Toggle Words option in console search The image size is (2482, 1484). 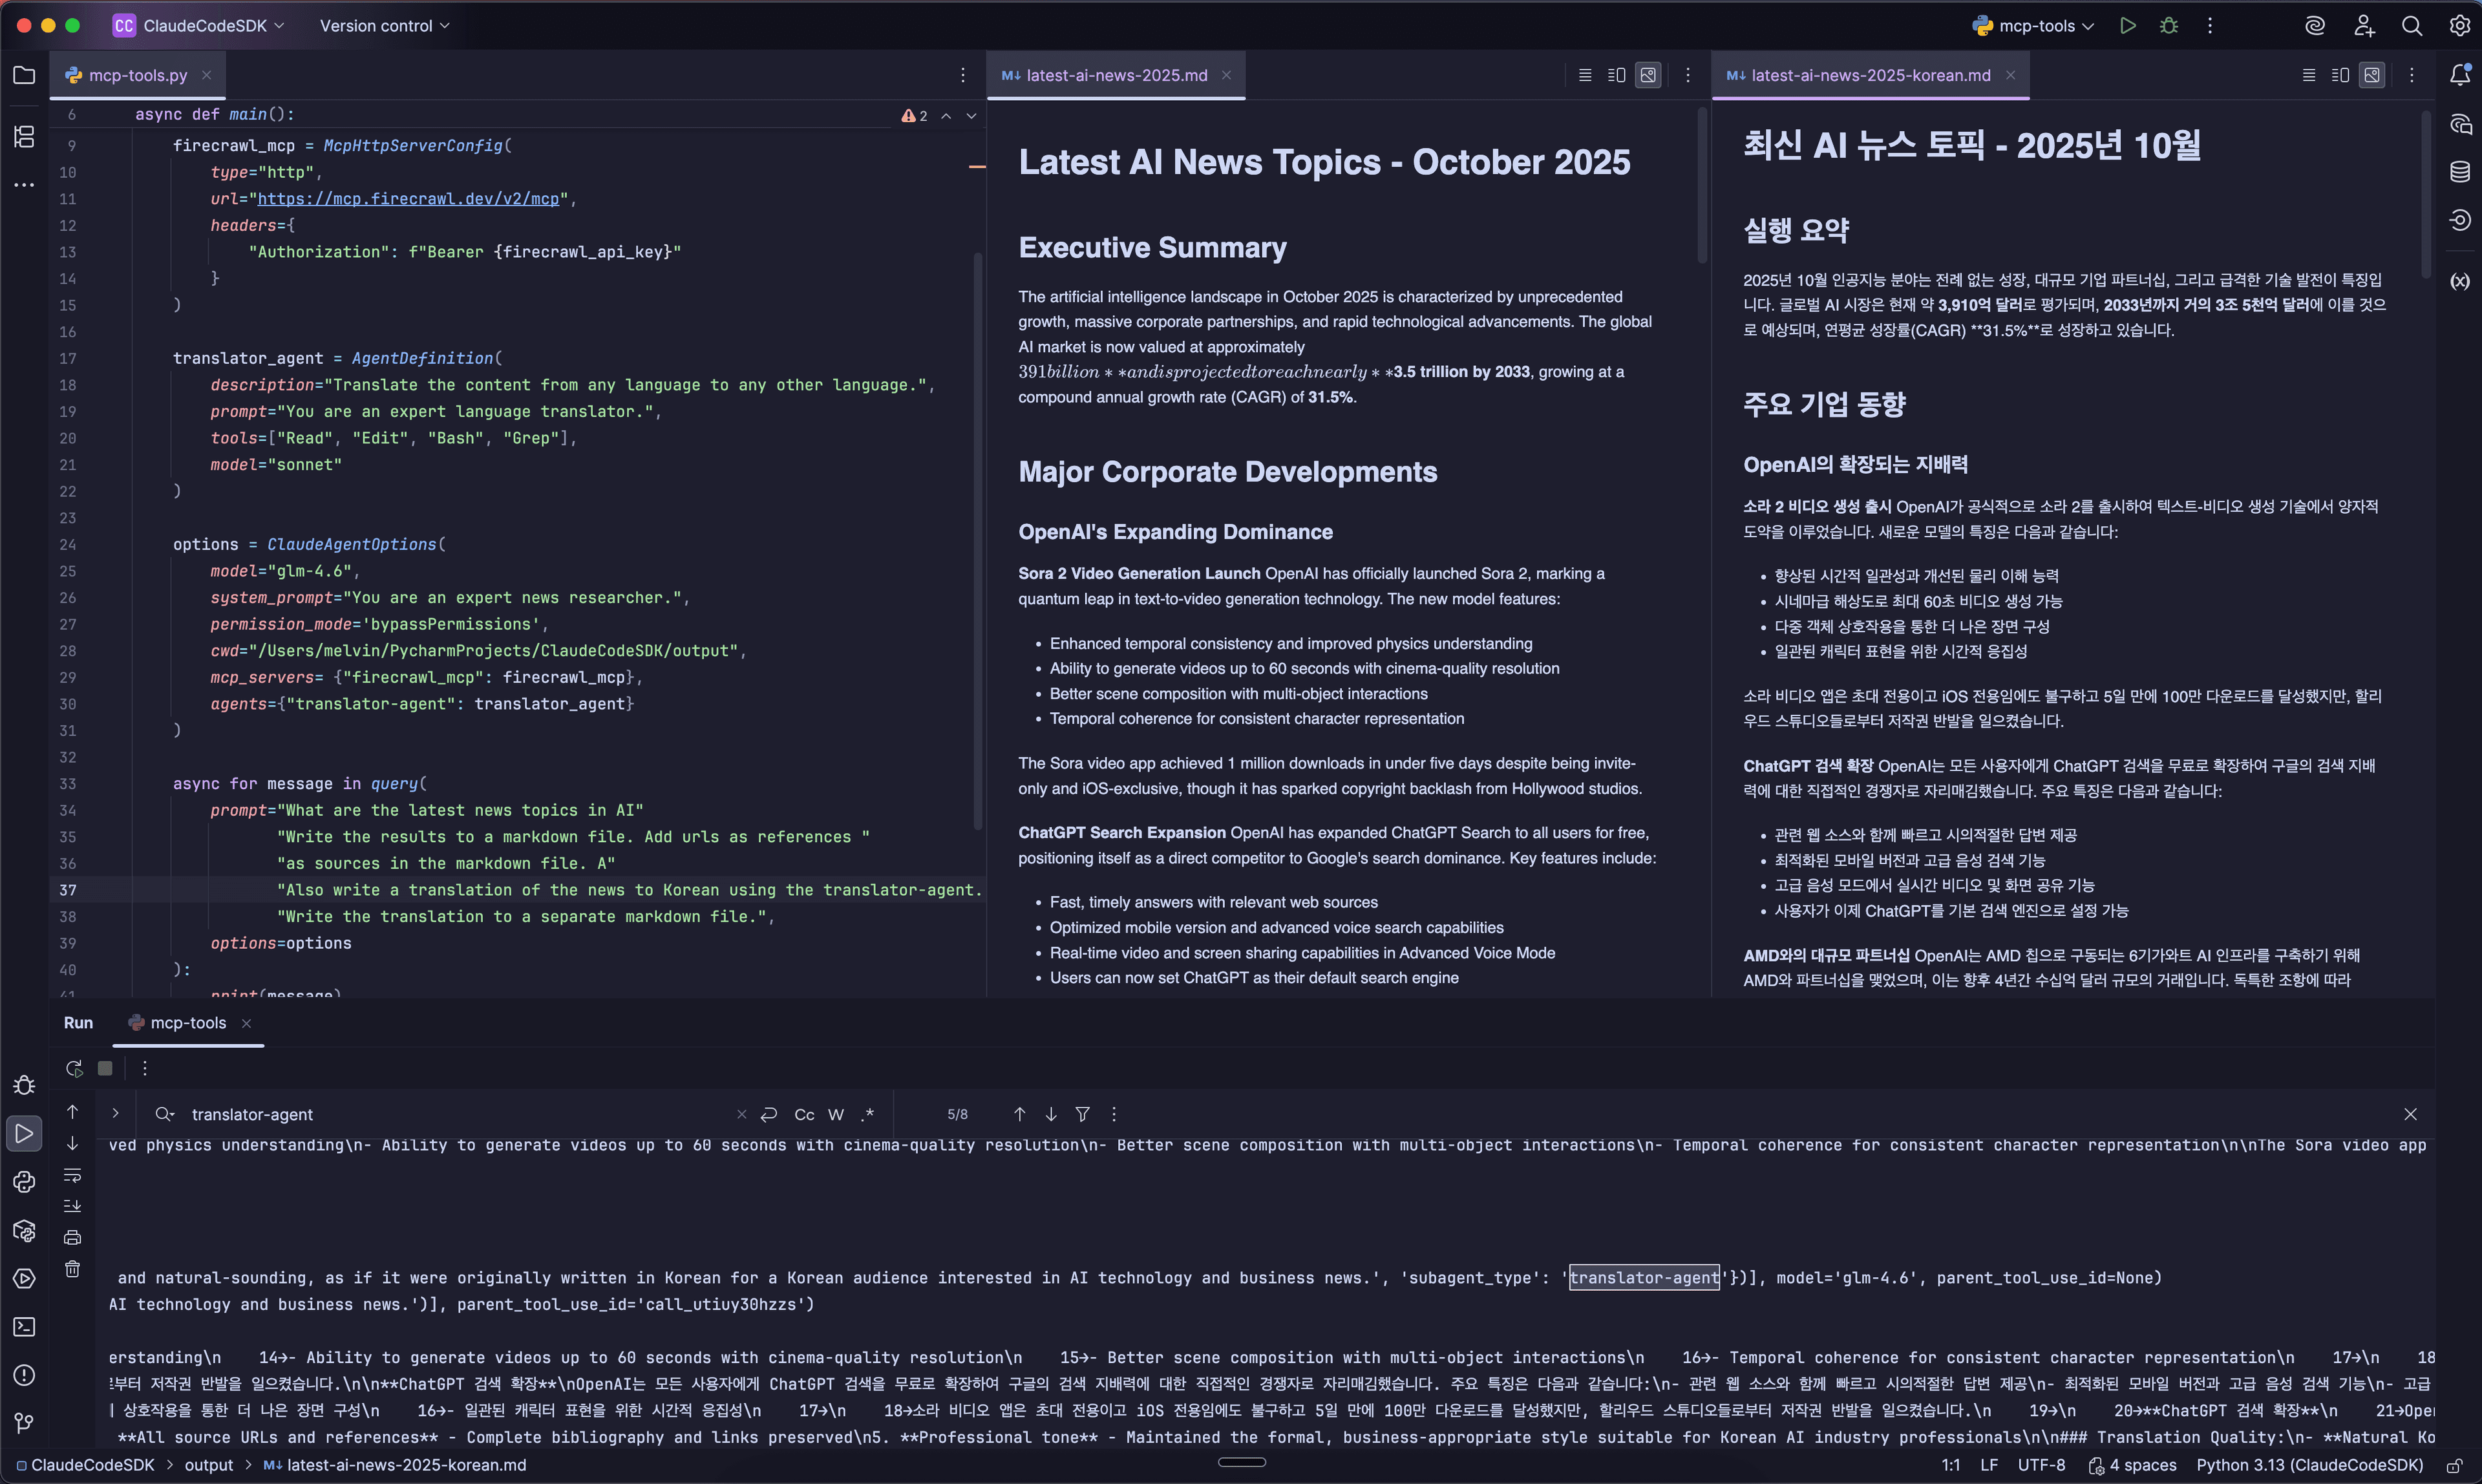[836, 1114]
